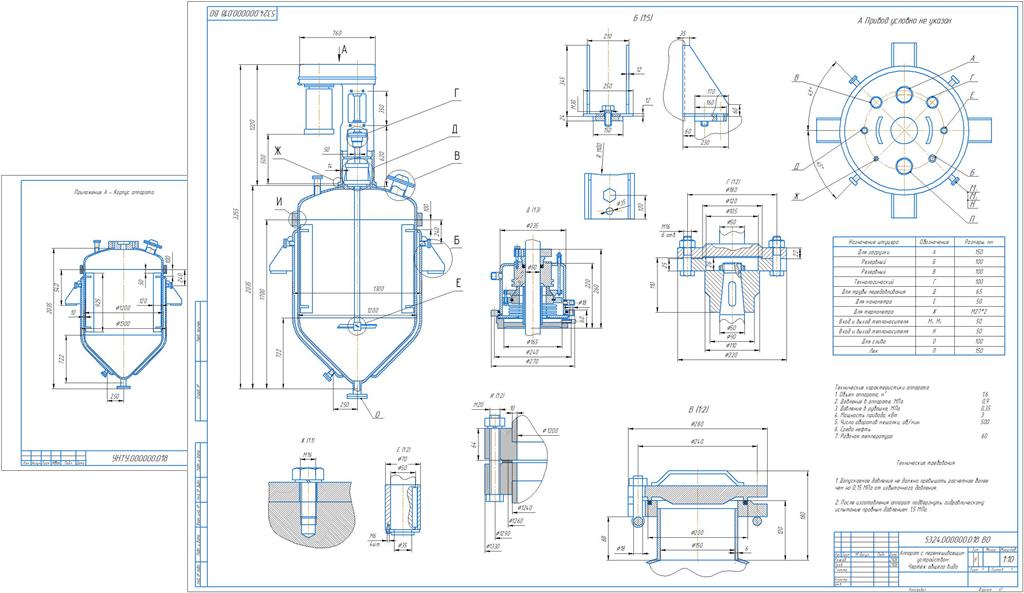This screenshot has height=593, width=1024.
Task: Select the 'Г (1:2)' coupling section title
Action: click(731, 182)
